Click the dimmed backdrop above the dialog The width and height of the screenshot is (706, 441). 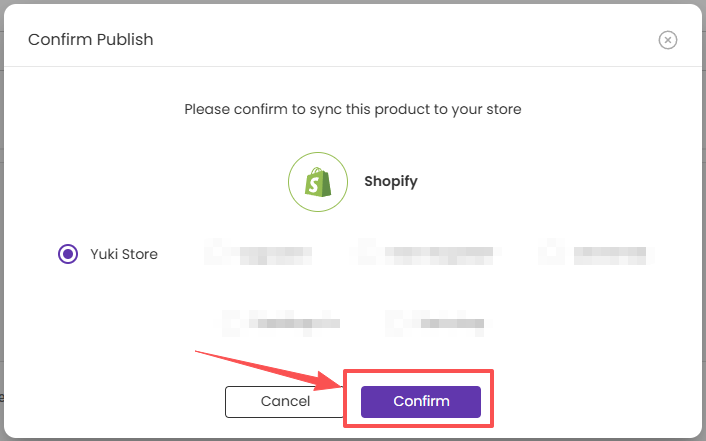(x=353, y=2)
